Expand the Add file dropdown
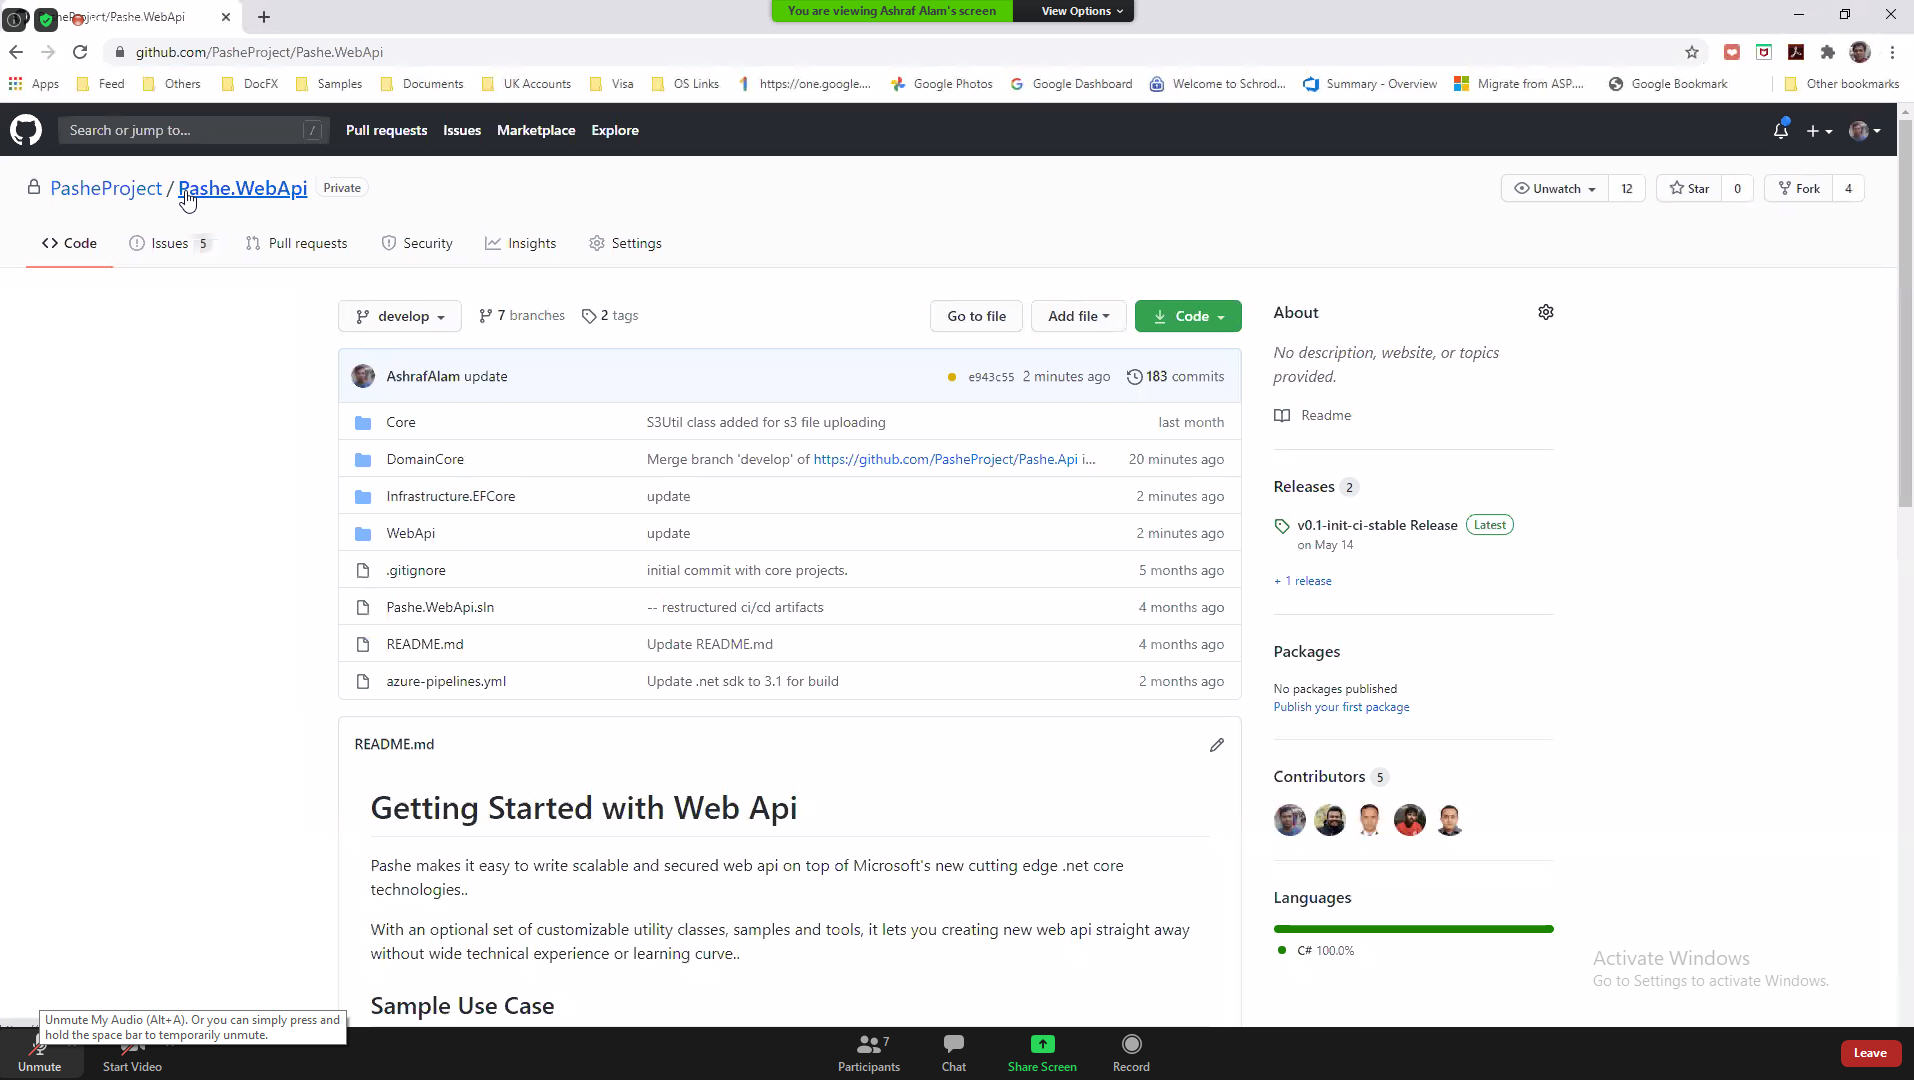The image size is (1914, 1080). coord(1078,316)
